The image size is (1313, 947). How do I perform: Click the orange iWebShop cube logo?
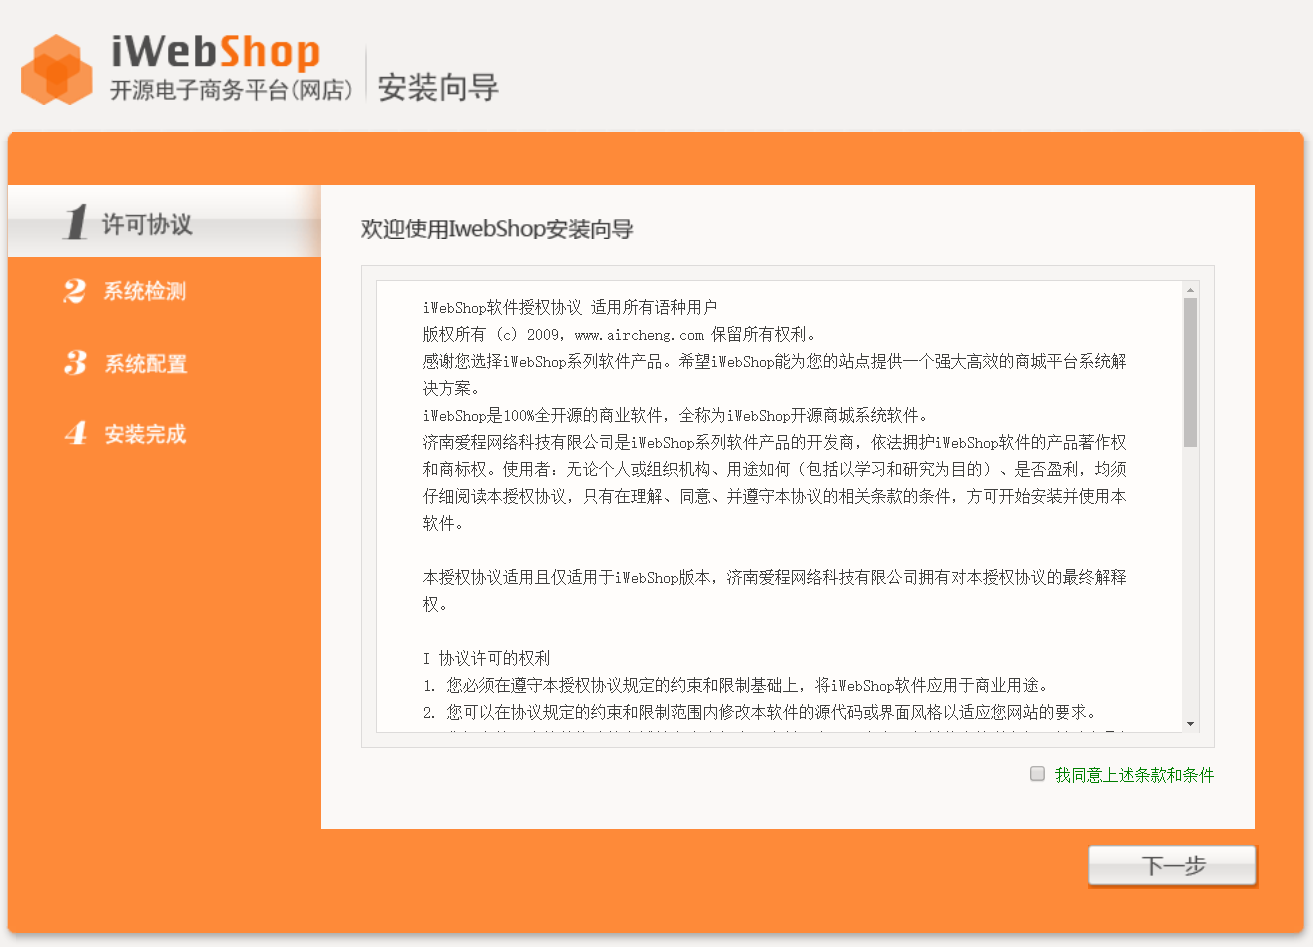pos(56,68)
